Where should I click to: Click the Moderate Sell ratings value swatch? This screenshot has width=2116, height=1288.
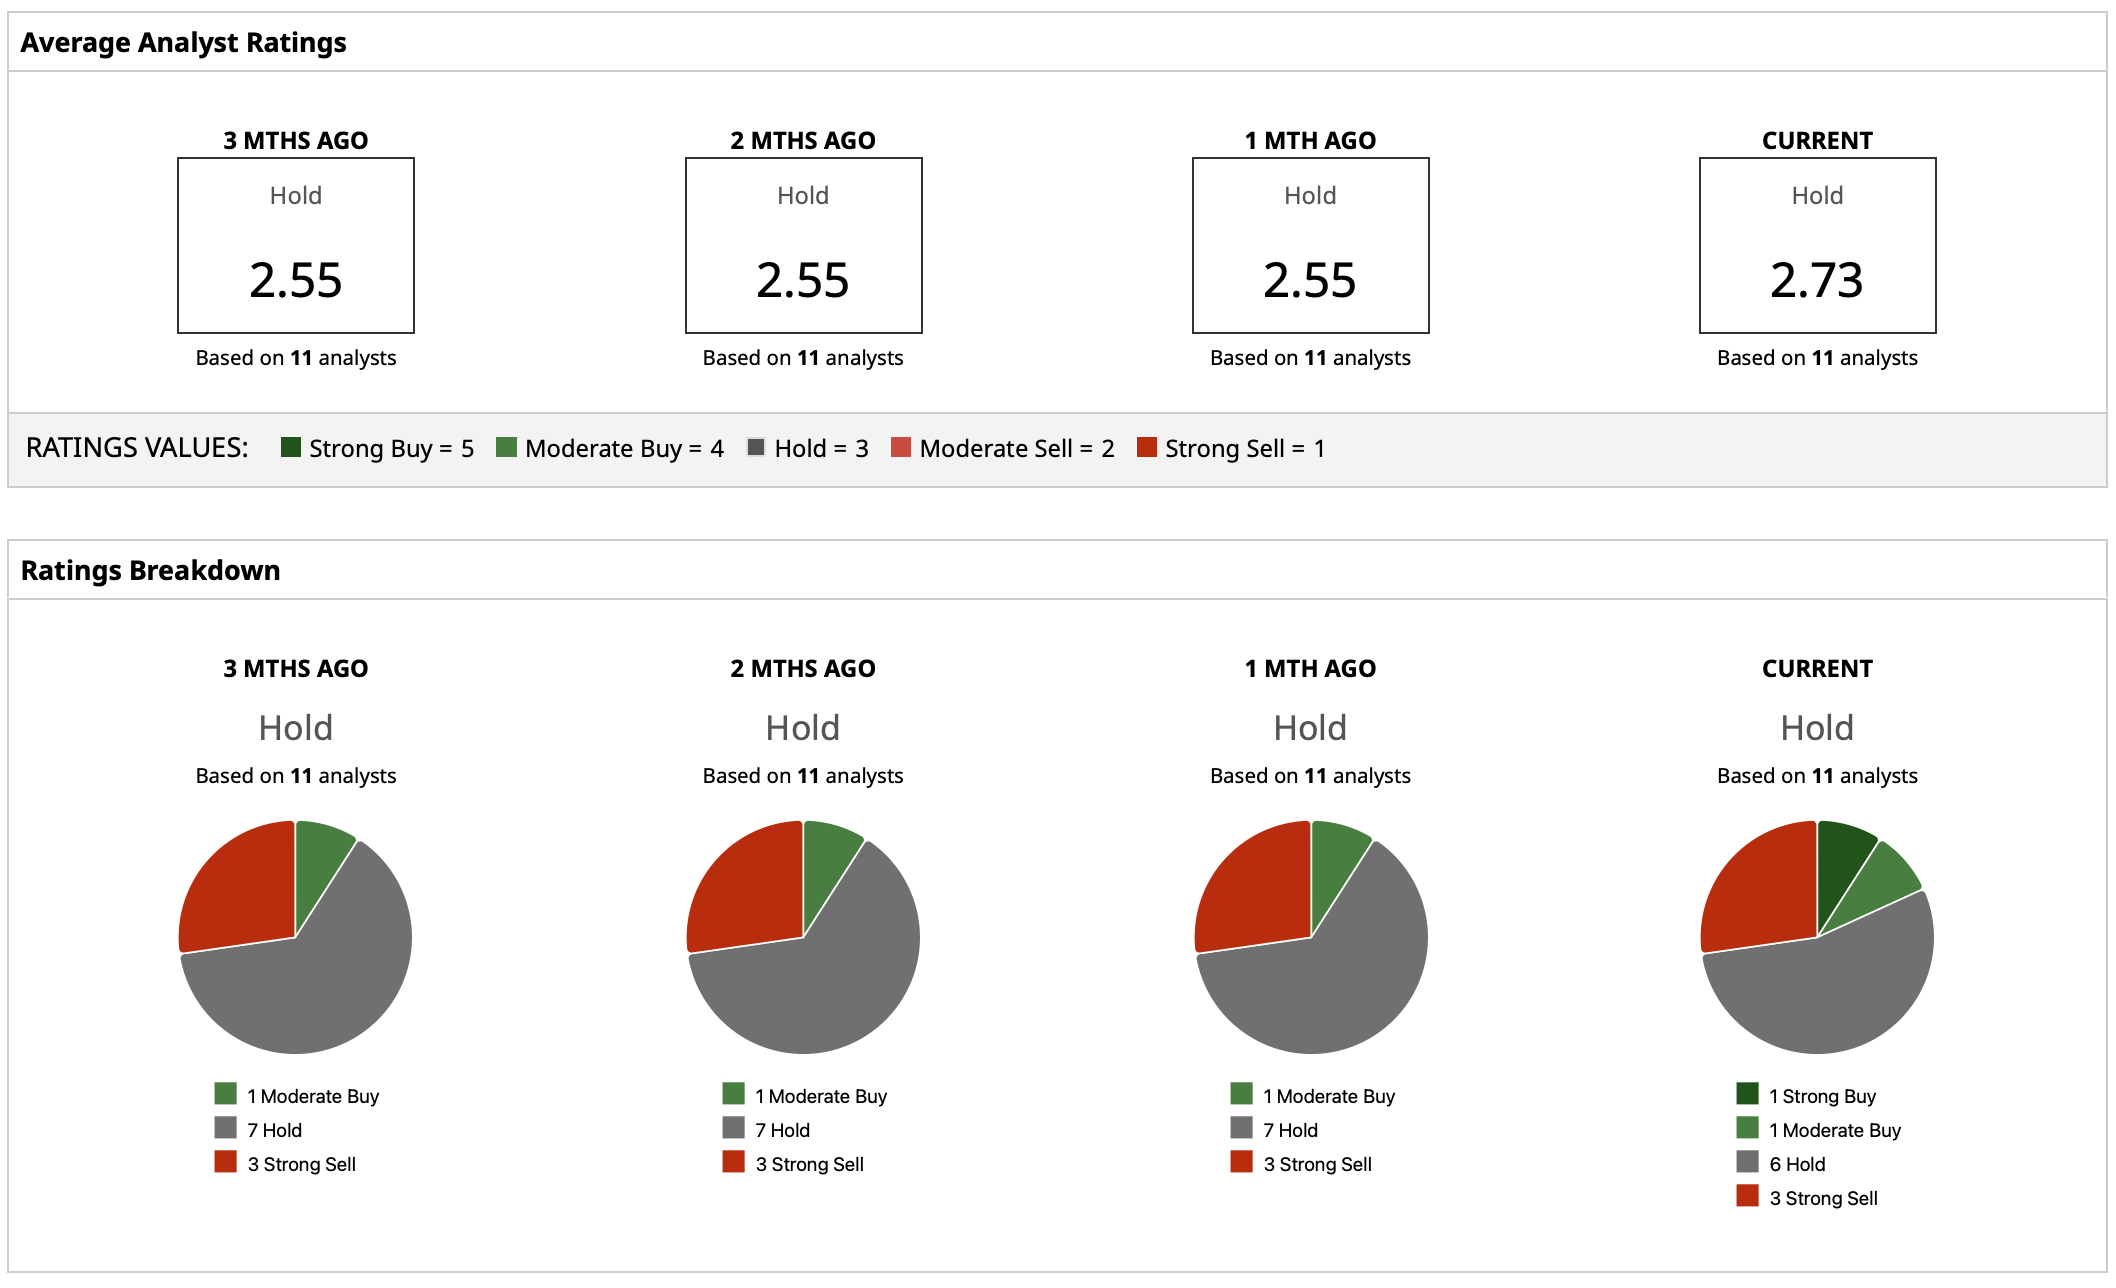901,447
